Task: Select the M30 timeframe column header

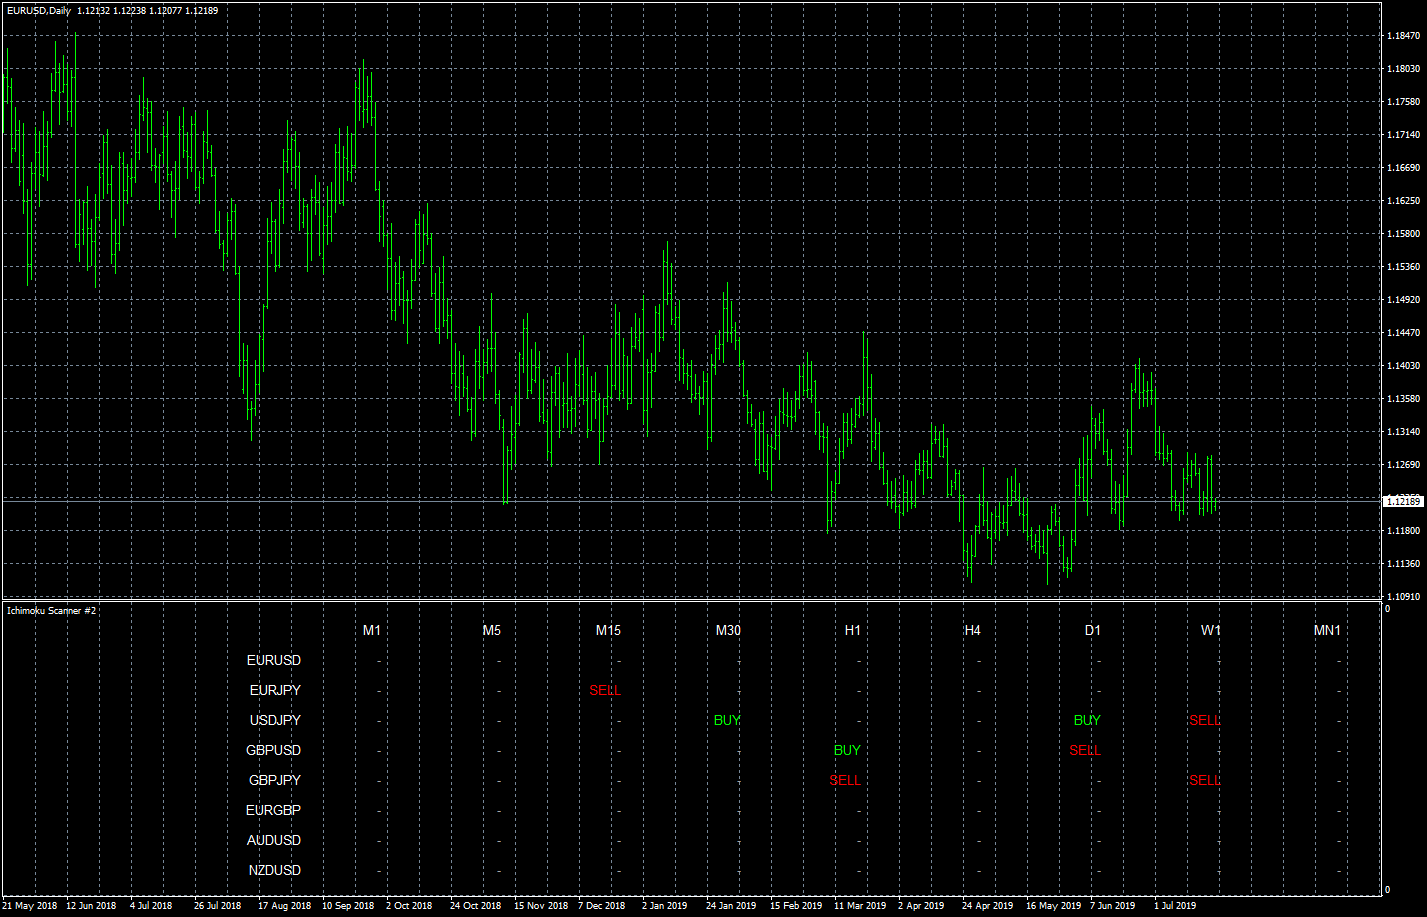Action: coord(728,630)
